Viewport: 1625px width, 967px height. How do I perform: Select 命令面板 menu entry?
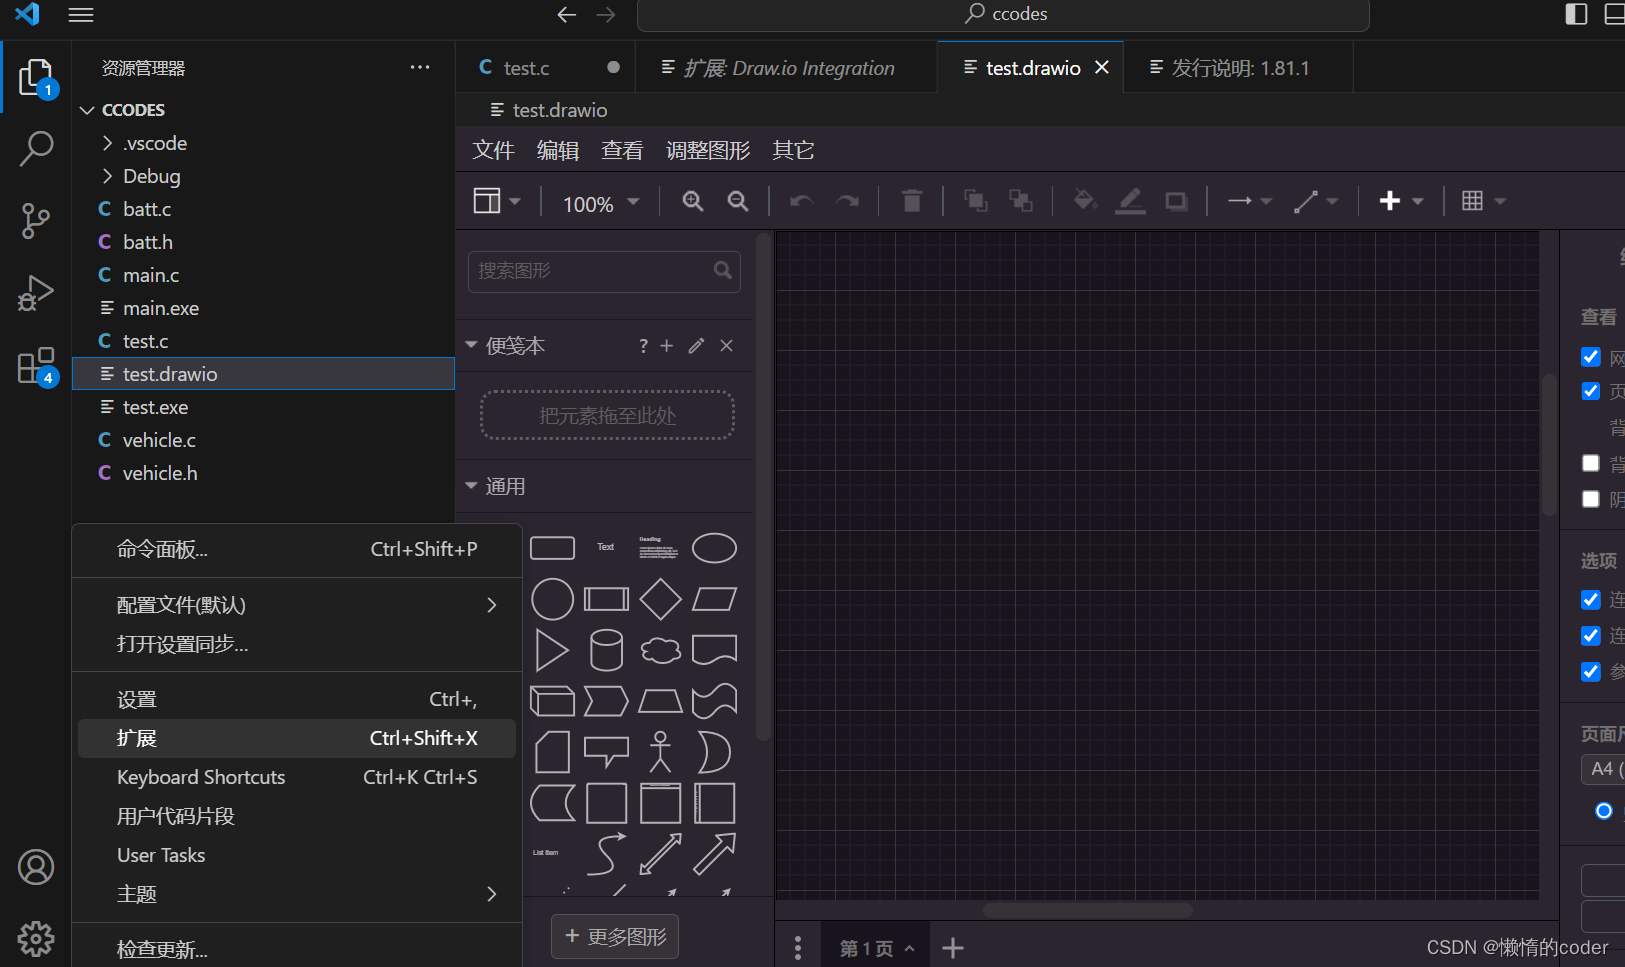point(296,549)
